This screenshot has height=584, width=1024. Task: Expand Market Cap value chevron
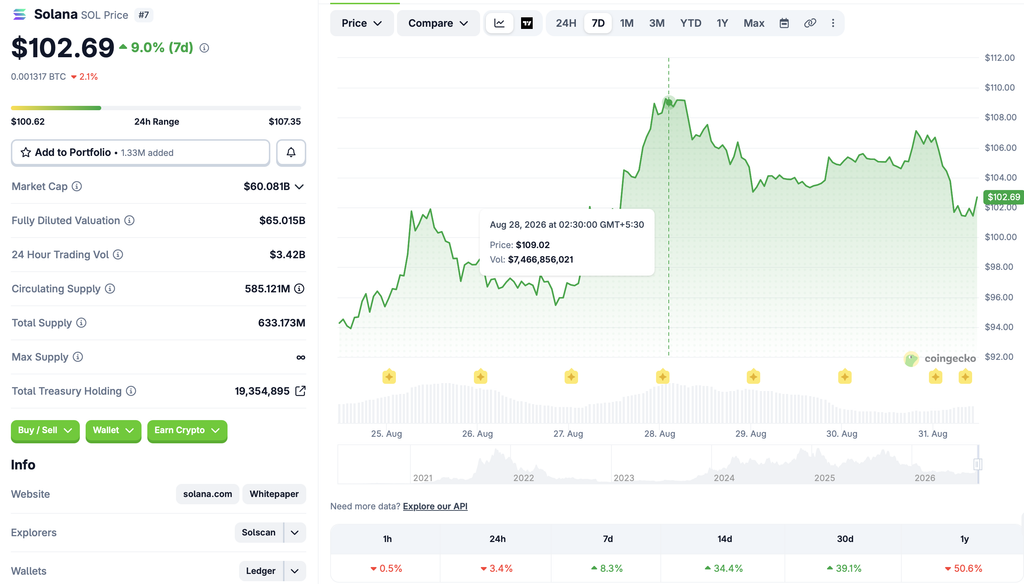click(x=299, y=187)
